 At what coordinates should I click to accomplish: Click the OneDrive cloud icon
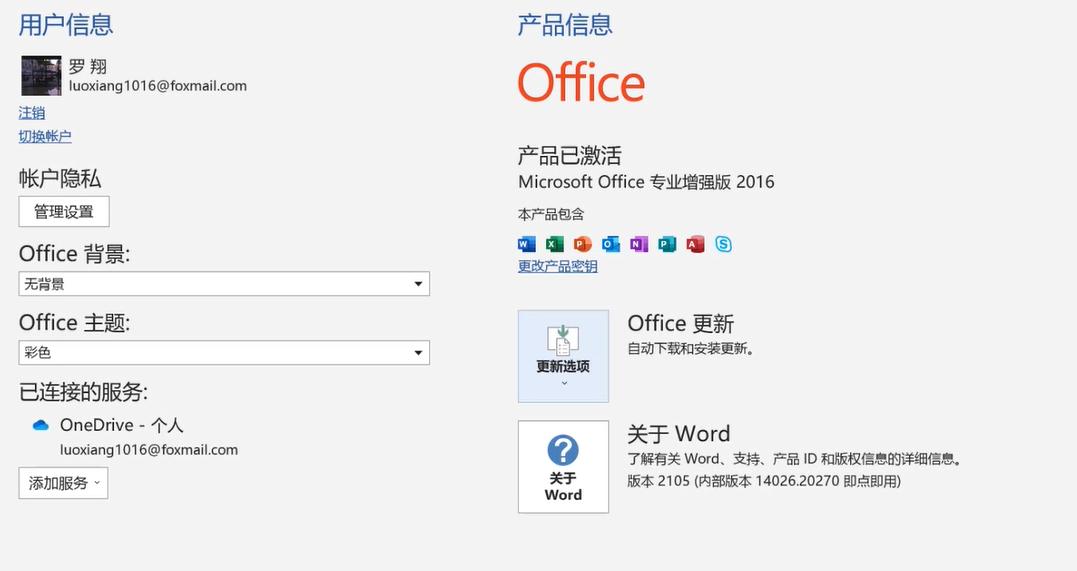(x=41, y=425)
